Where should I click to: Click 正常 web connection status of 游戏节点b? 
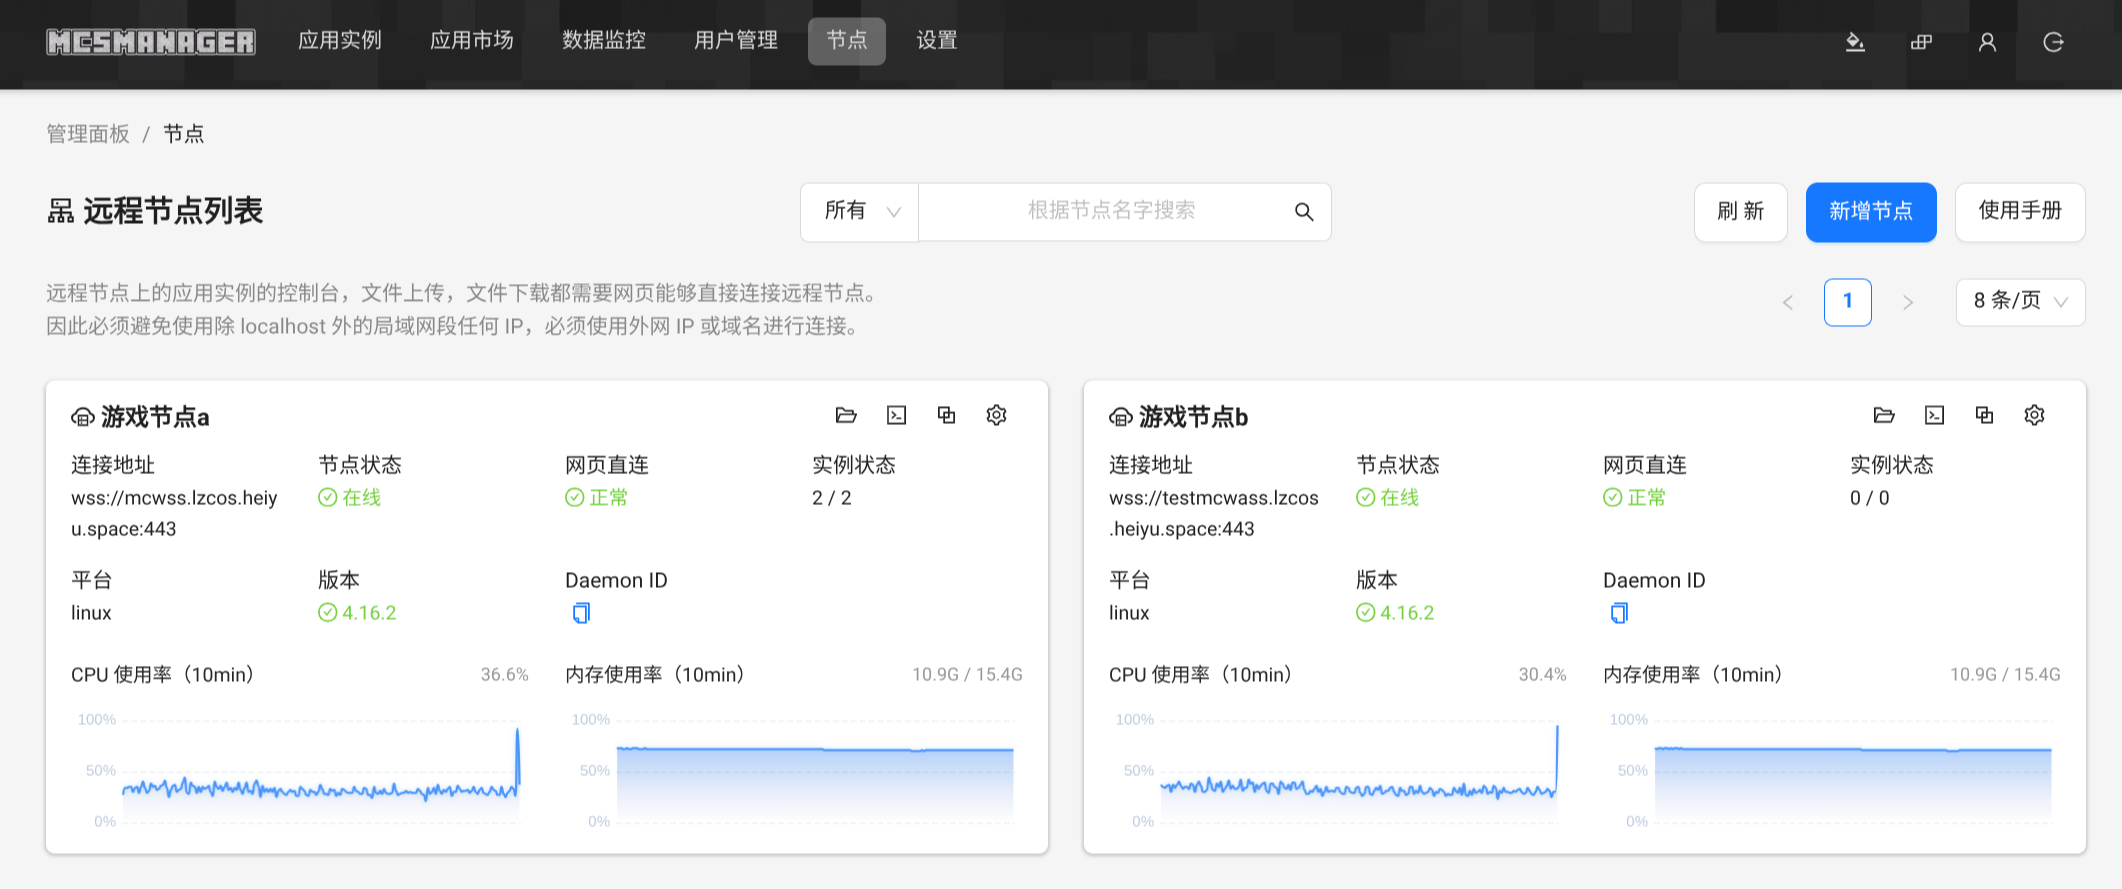1634,498
